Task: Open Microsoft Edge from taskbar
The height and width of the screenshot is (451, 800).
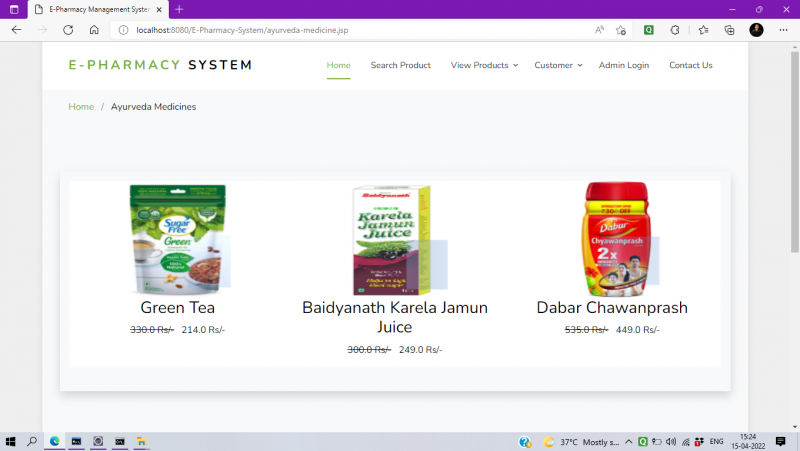Action: point(55,441)
